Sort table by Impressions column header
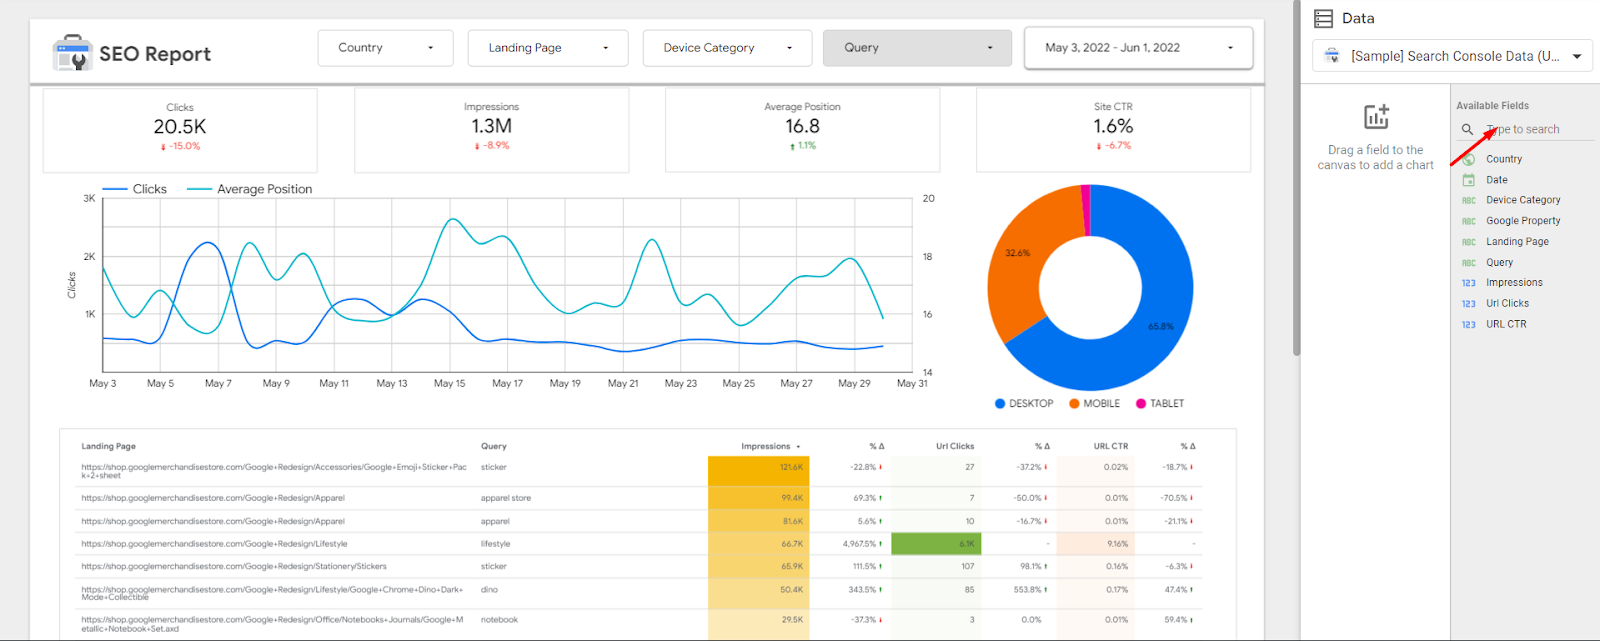1600x641 pixels. click(x=766, y=447)
